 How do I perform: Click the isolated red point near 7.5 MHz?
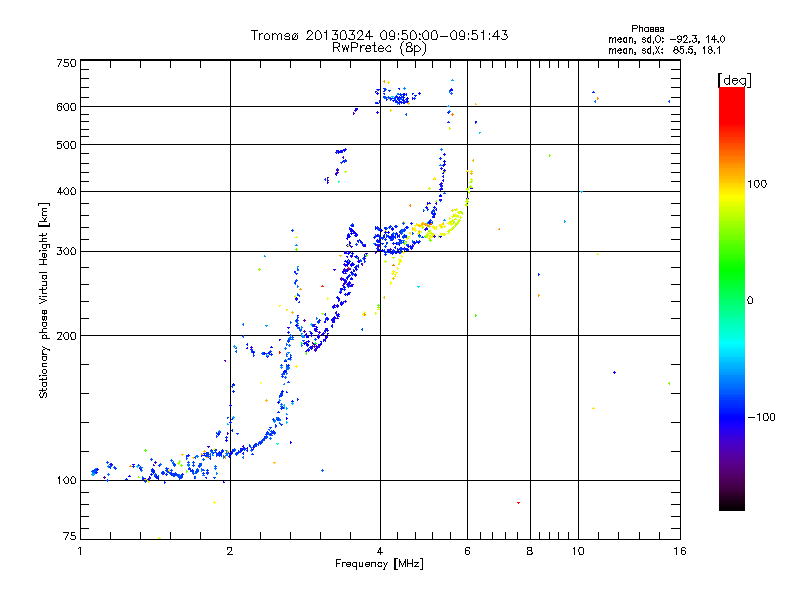click(518, 503)
